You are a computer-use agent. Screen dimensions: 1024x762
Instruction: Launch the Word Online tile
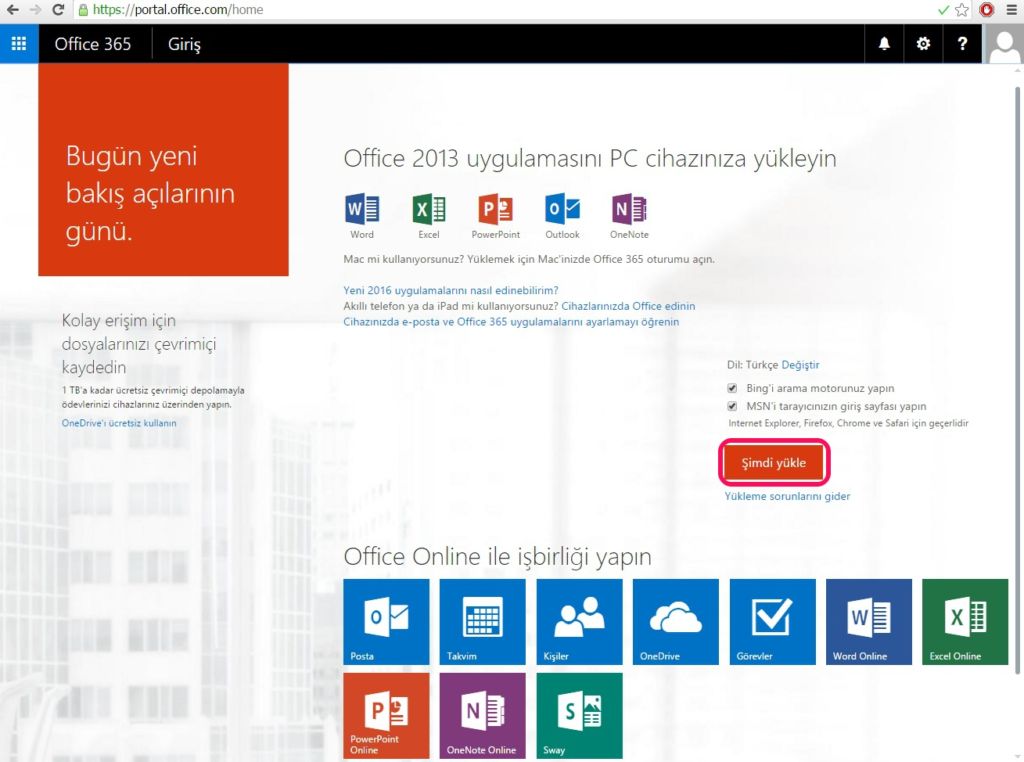click(x=869, y=622)
